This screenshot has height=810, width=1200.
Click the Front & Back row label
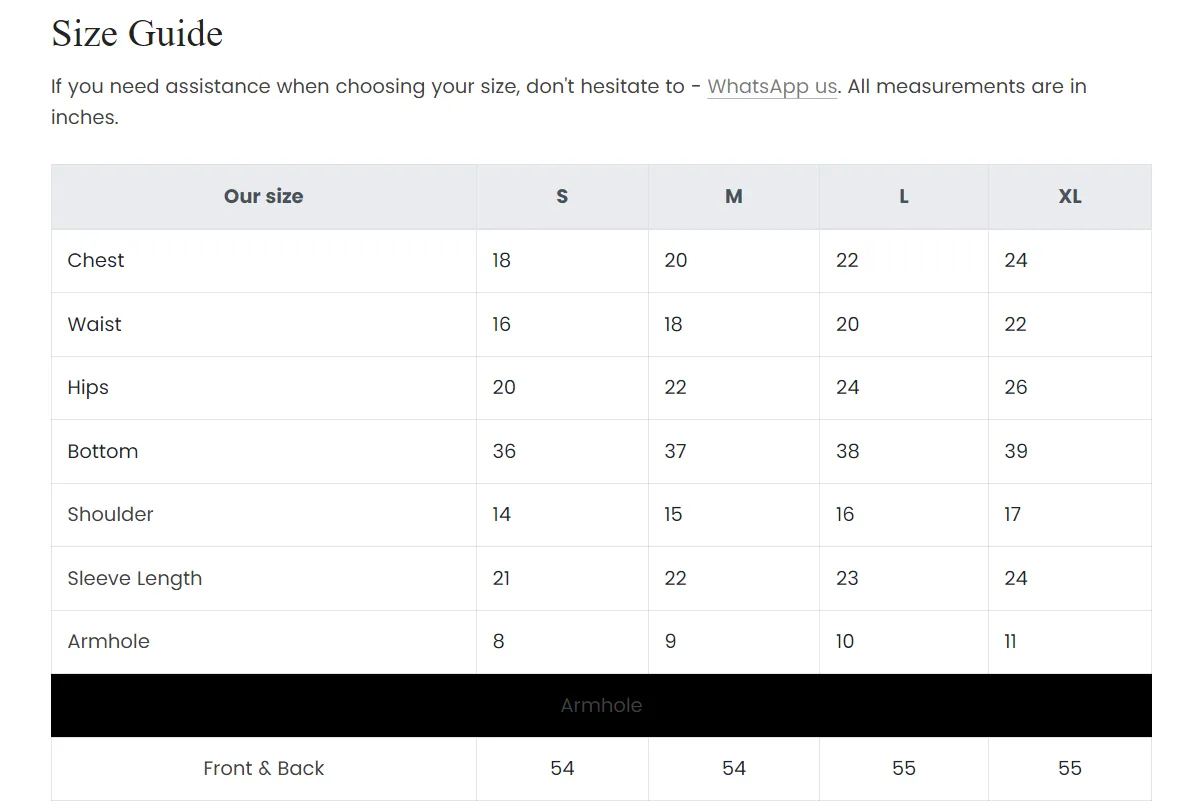264,769
